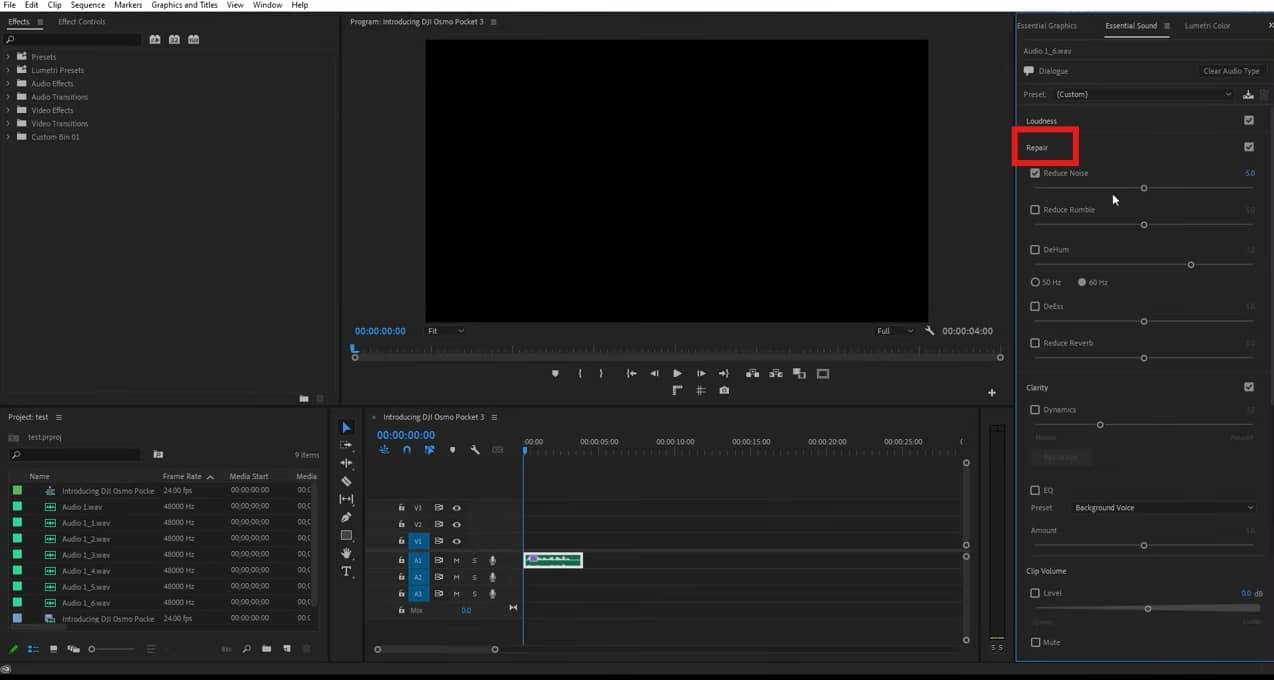Open the EQ Preset Background Voice dropdown
The image size is (1274, 680).
1163,508
